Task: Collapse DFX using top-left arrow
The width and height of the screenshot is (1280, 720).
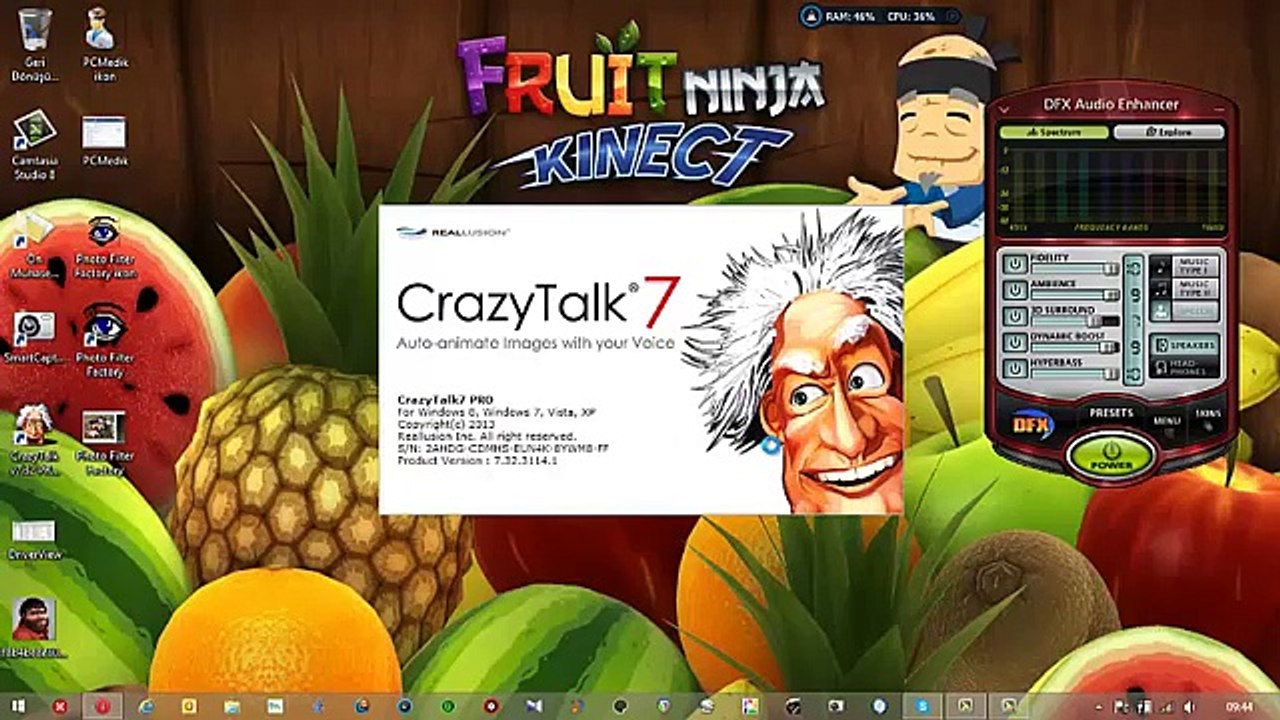Action: point(1004,108)
